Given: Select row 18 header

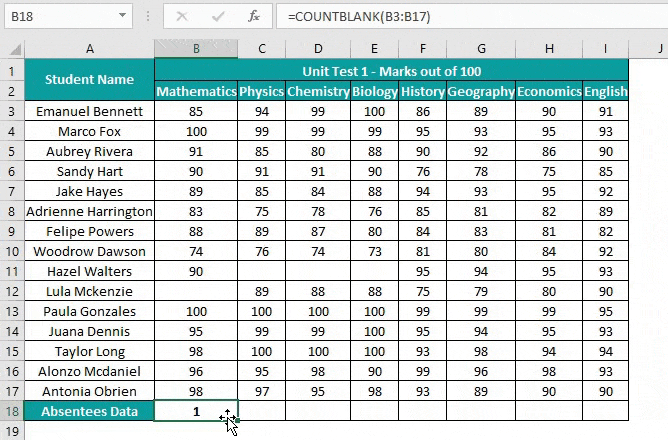Looking at the screenshot, I should (12, 411).
